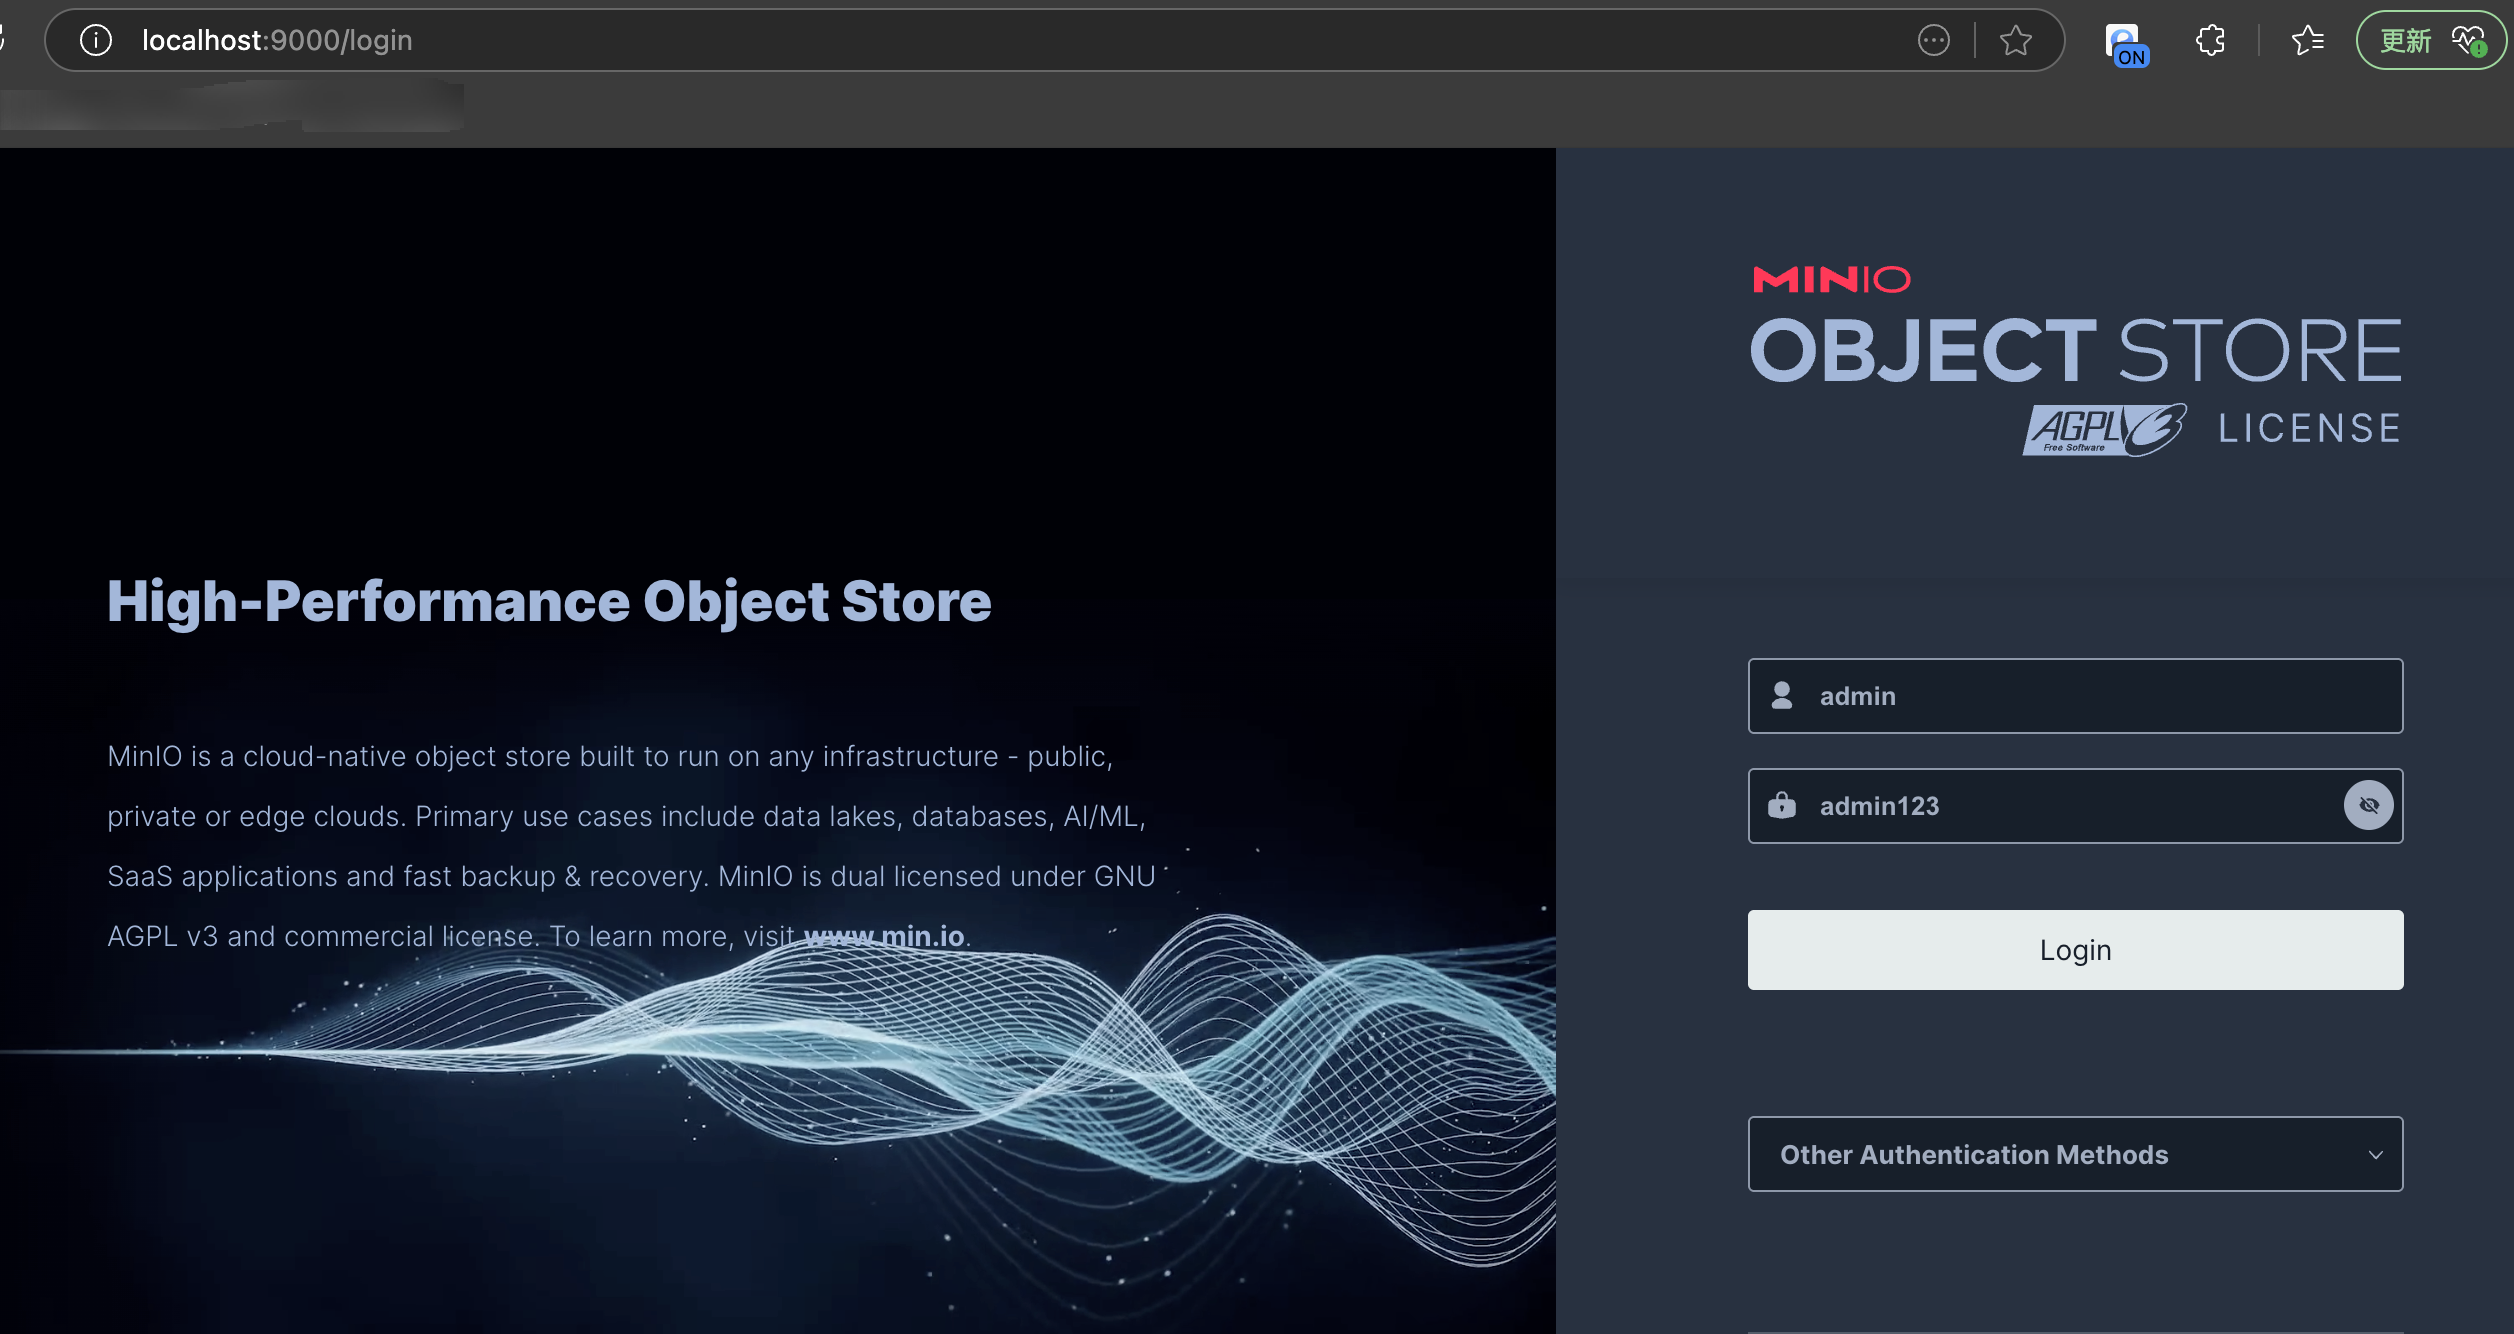The height and width of the screenshot is (1334, 2514).
Task: Click the user icon in username field
Action: (x=1782, y=695)
